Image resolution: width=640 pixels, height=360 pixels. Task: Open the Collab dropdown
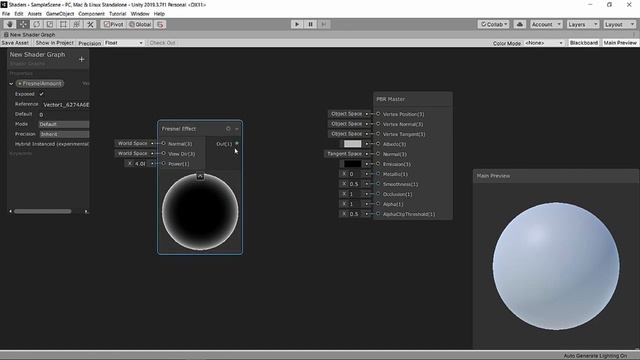tap(493, 24)
